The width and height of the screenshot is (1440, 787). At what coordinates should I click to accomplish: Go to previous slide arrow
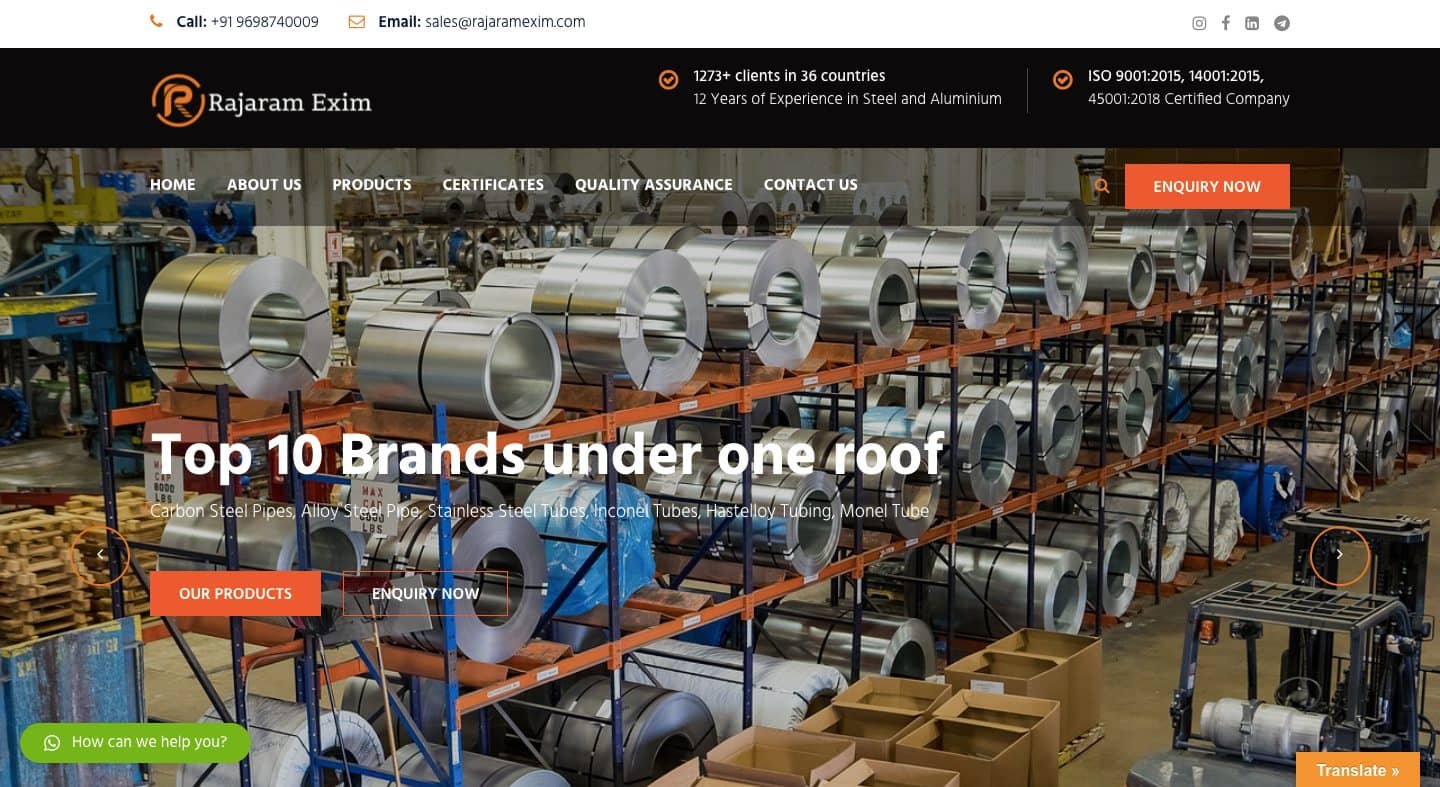[100, 555]
